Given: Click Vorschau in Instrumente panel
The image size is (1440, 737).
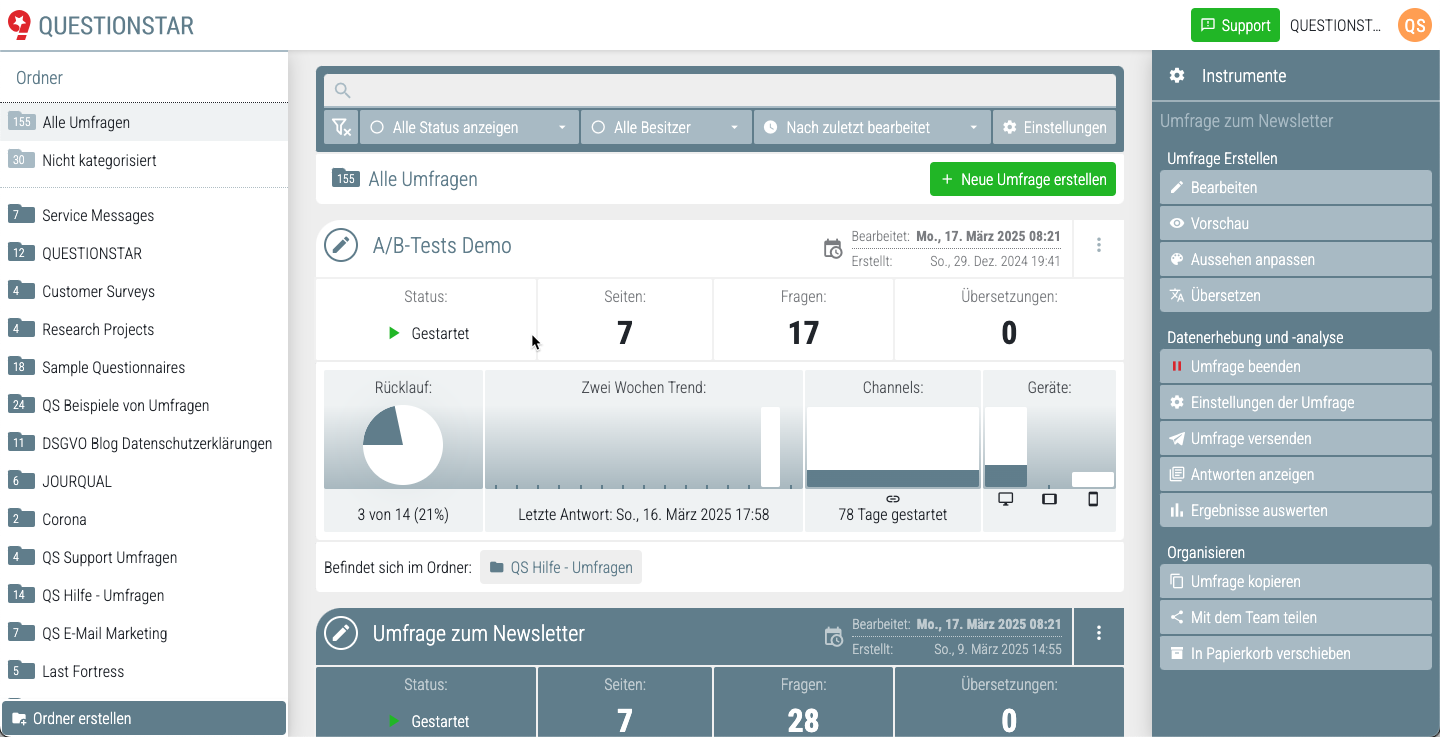Looking at the screenshot, I should (1296, 223).
